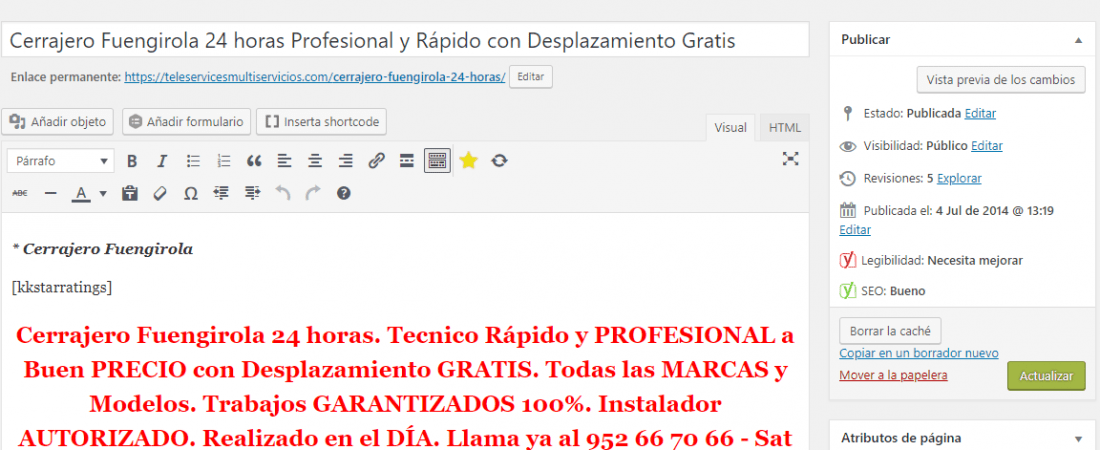The width and height of the screenshot is (1100, 450).
Task: Edit the publication date
Action: click(x=854, y=230)
